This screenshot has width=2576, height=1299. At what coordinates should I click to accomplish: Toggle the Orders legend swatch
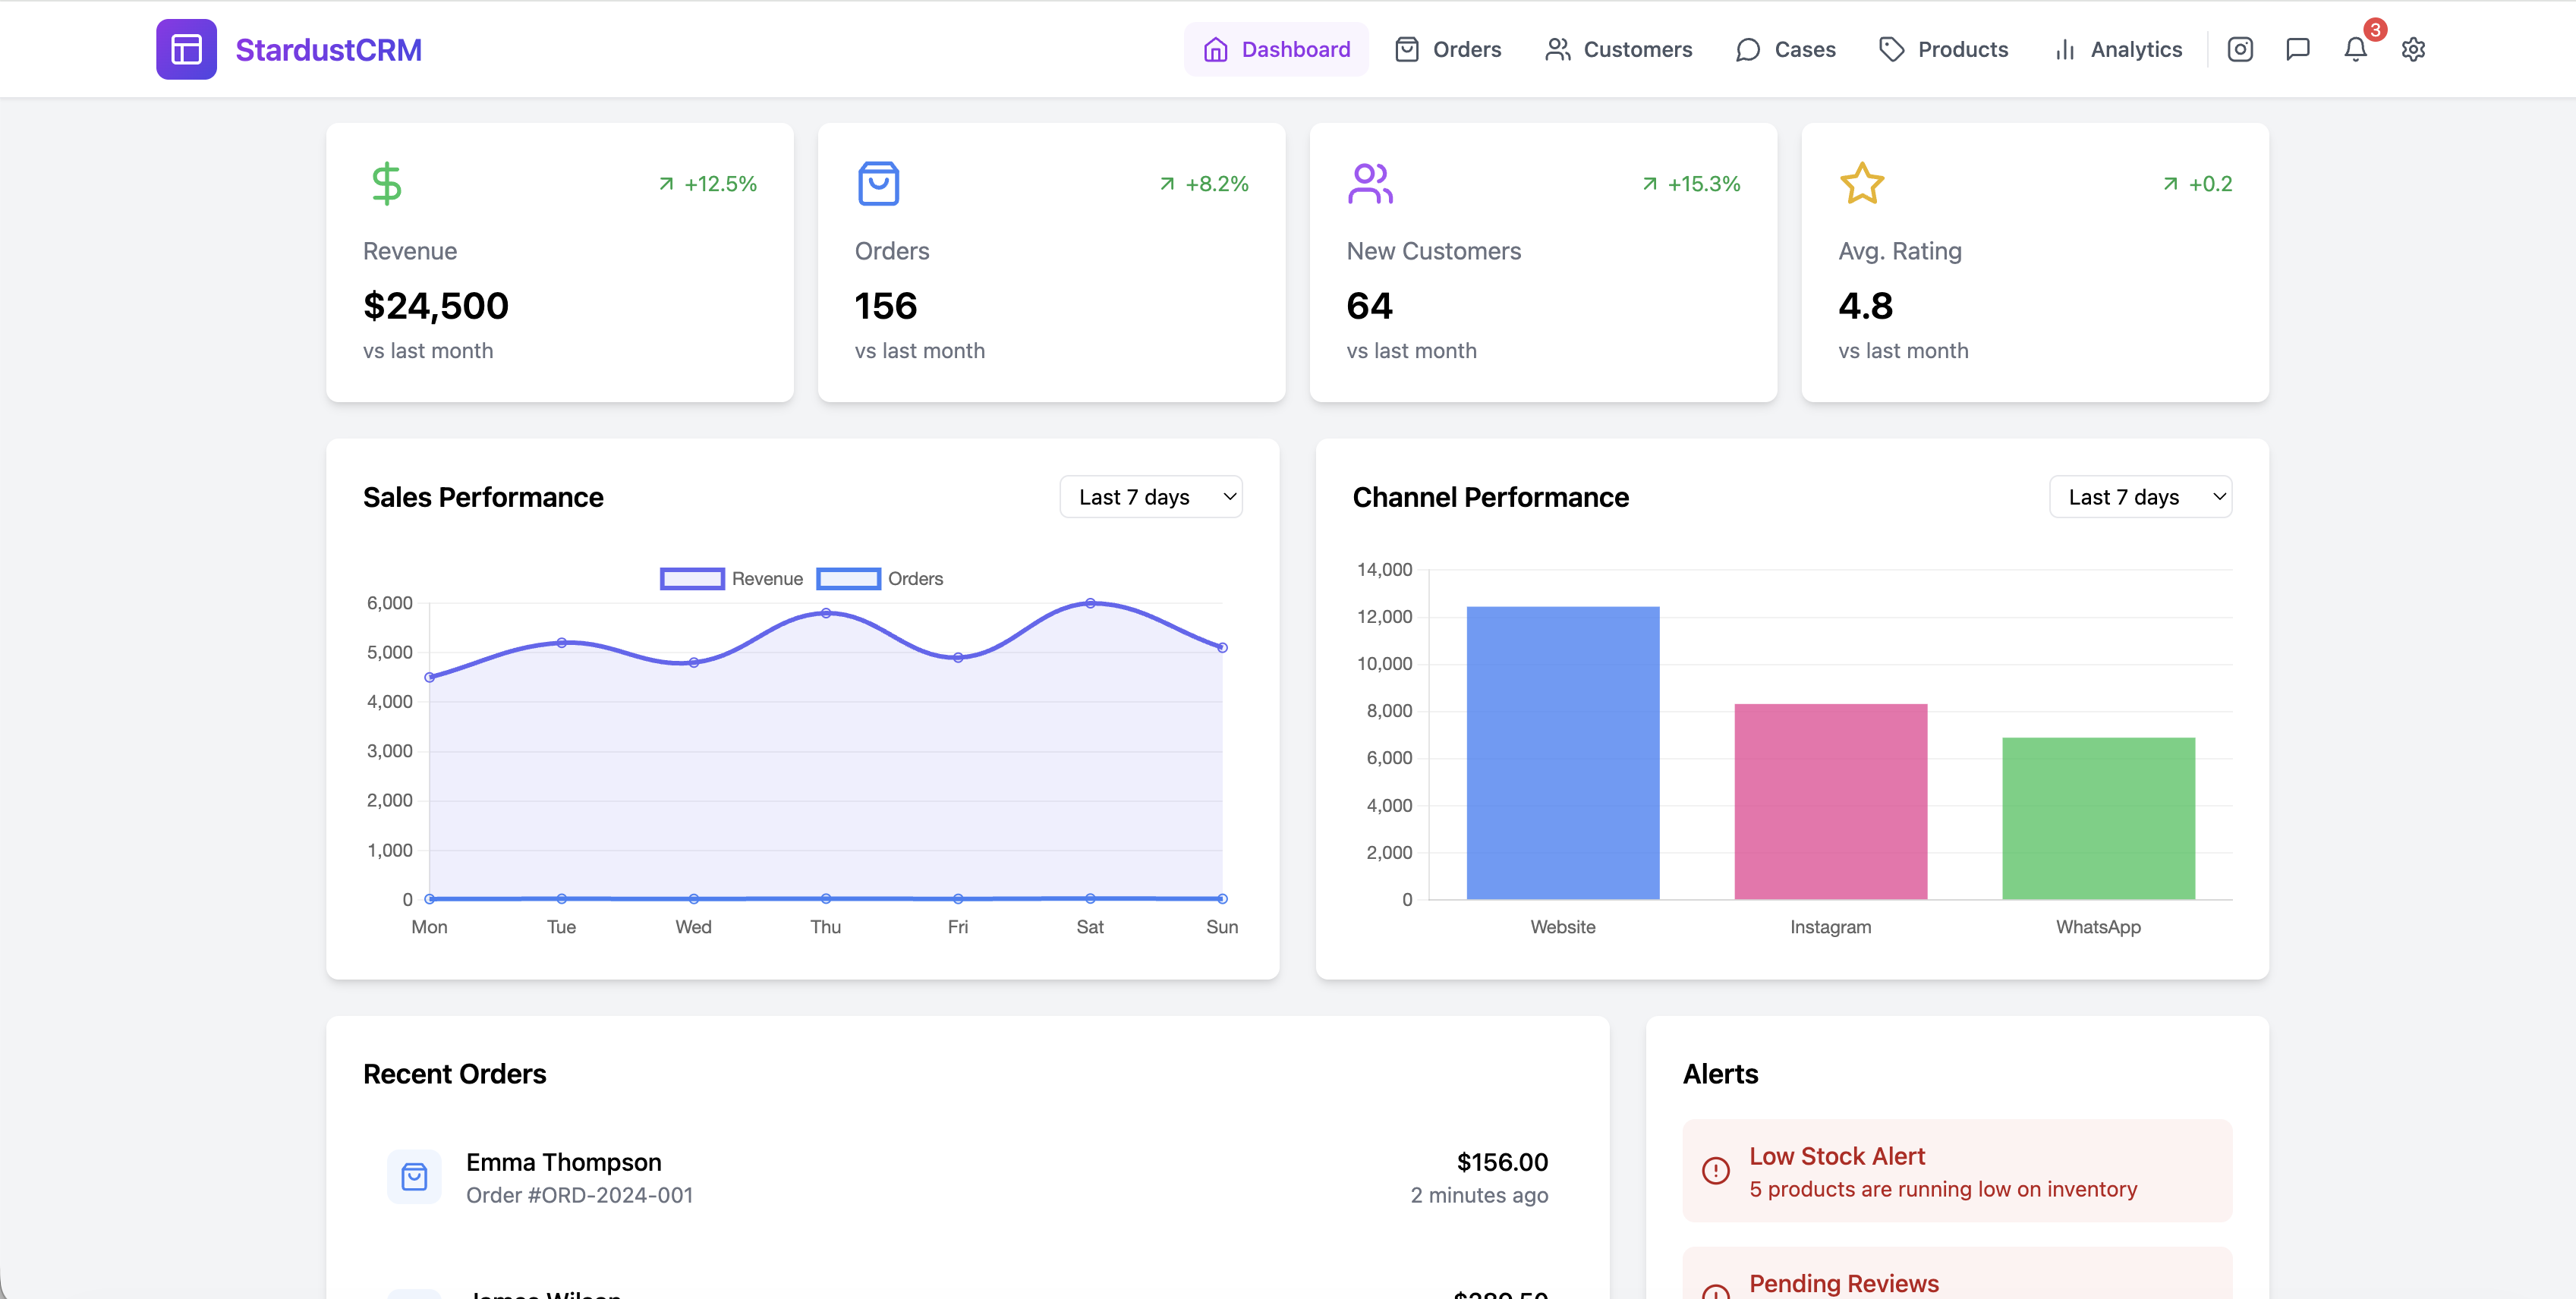point(848,579)
